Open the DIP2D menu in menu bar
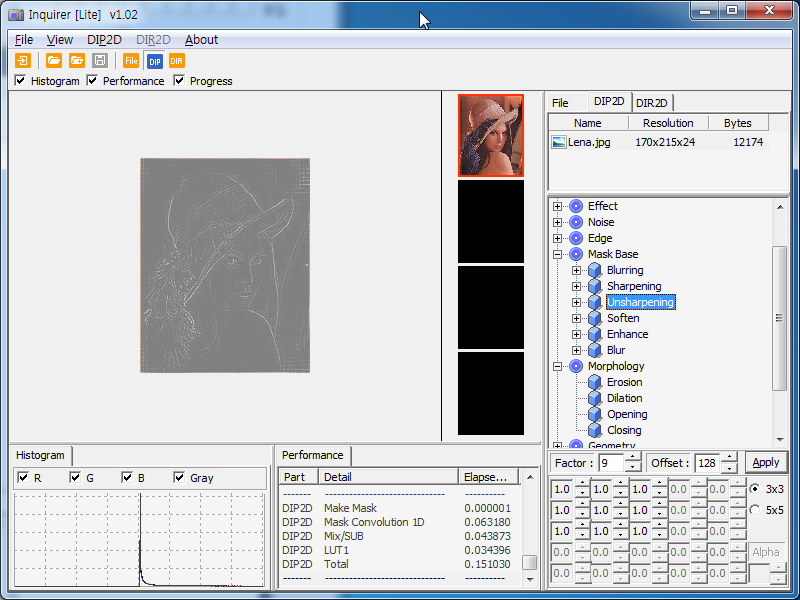This screenshot has width=800, height=600. (104, 40)
